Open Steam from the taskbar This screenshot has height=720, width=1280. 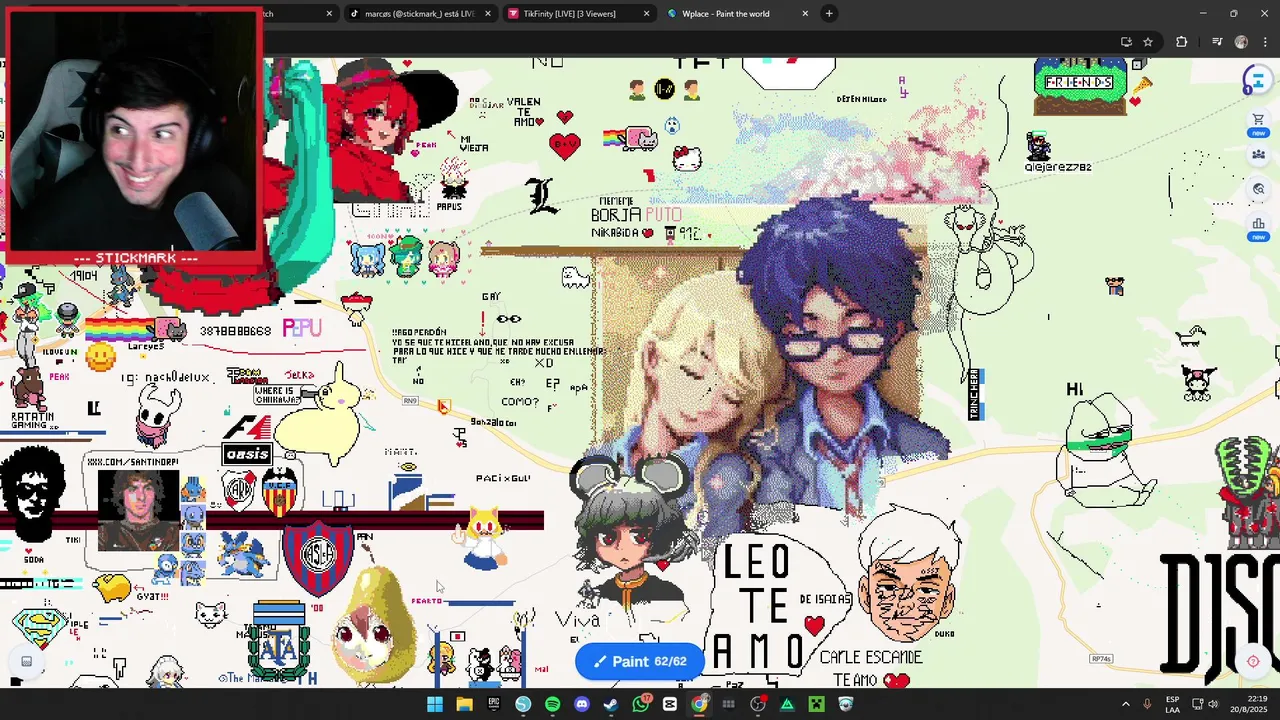pos(611,704)
